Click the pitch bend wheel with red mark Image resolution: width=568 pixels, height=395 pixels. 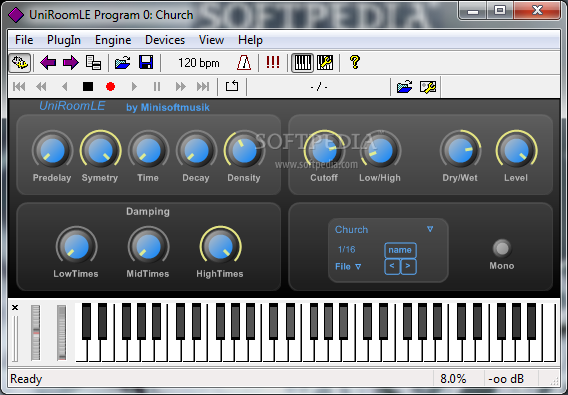click(x=36, y=333)
